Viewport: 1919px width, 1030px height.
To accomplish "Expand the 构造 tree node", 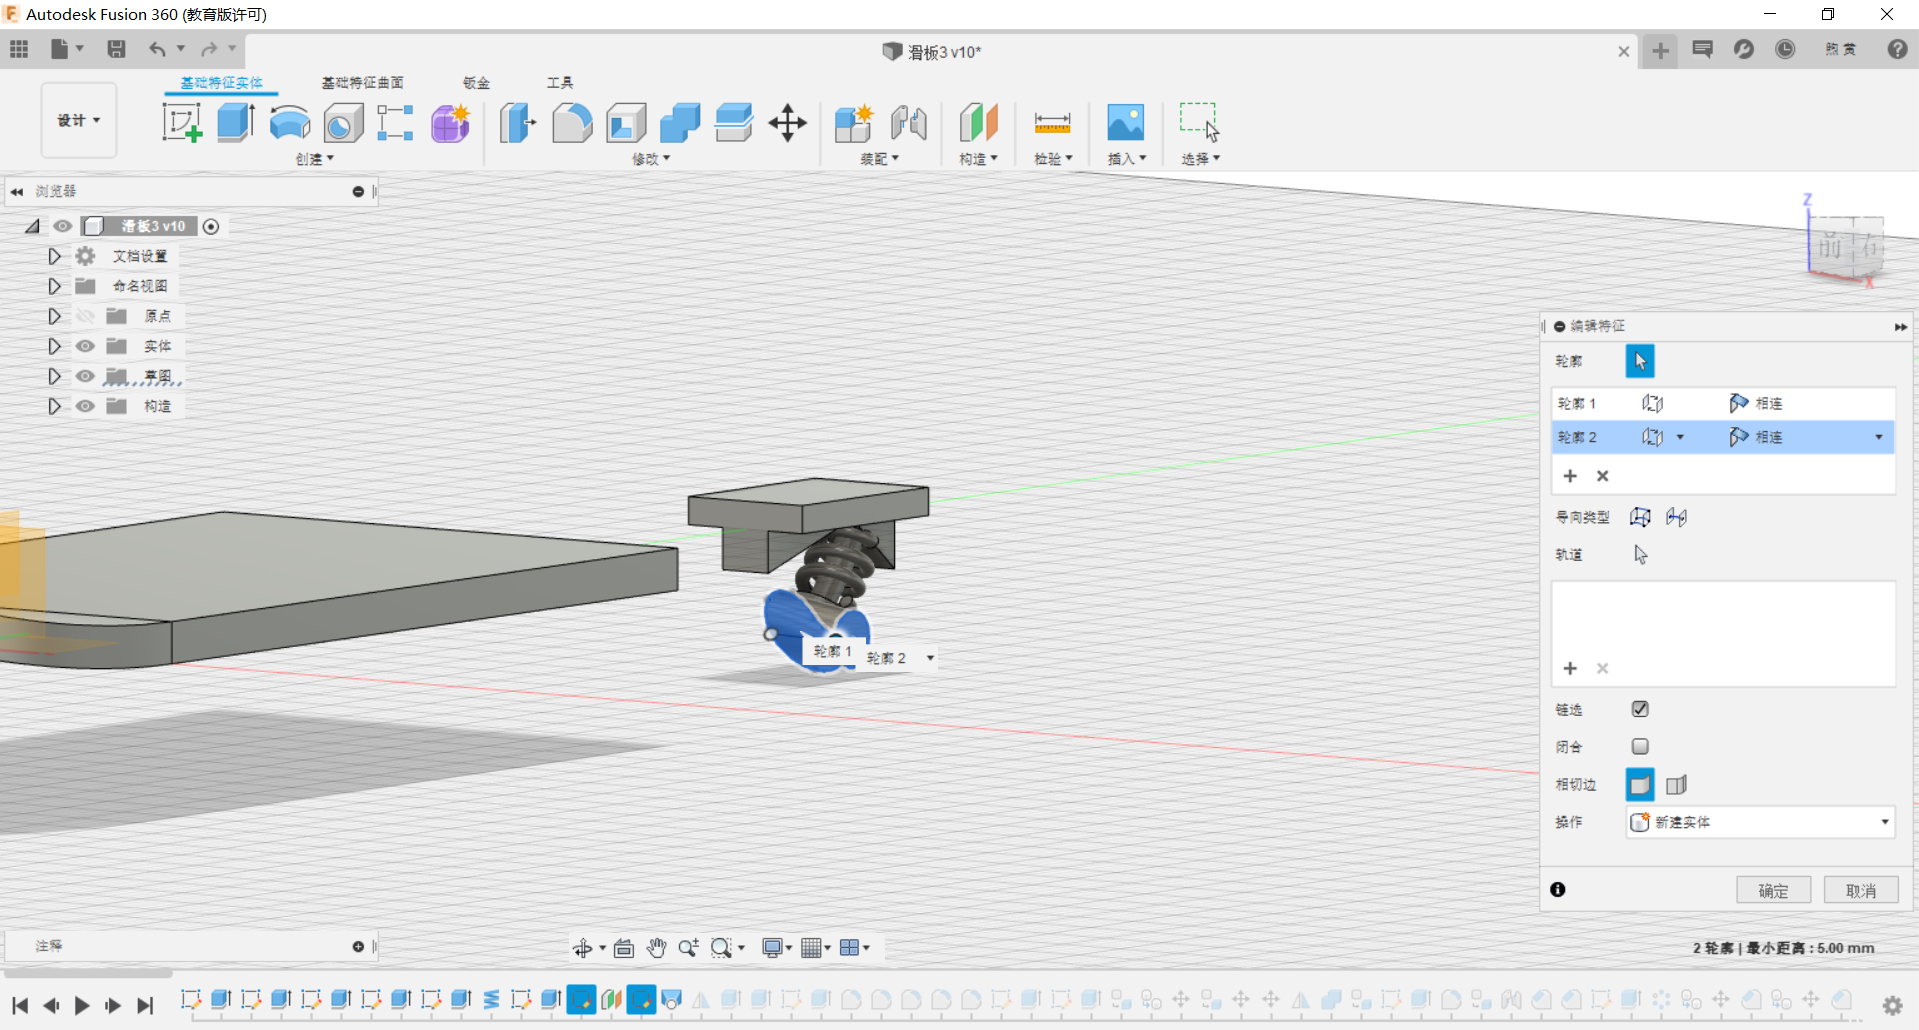I will click(x=54, y=406).
